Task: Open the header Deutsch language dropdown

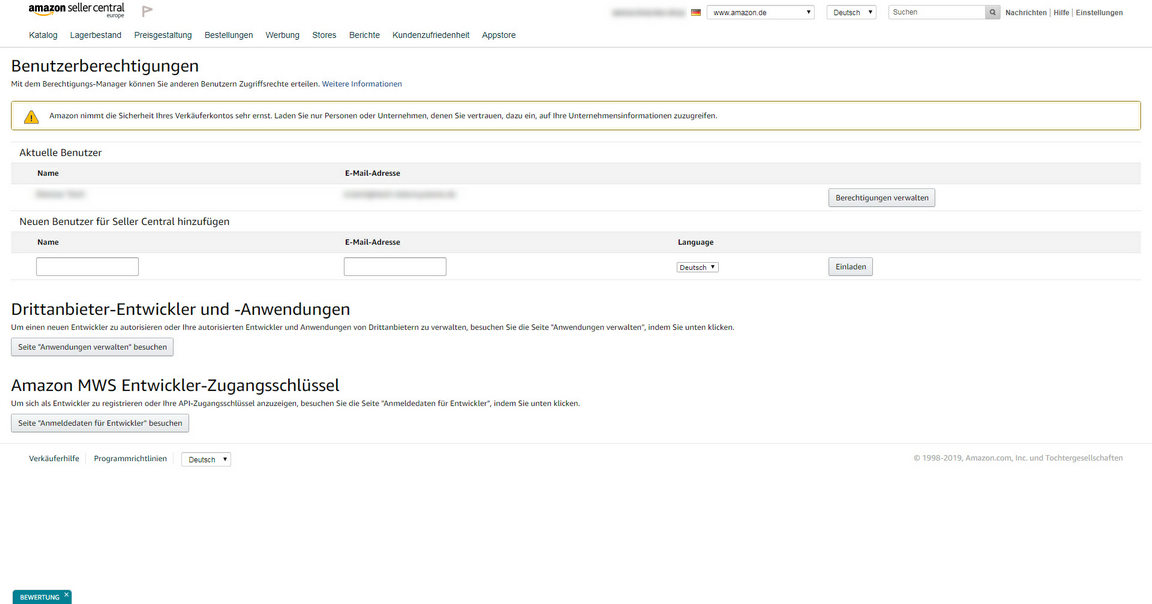Action: click(x=852, y=12)
